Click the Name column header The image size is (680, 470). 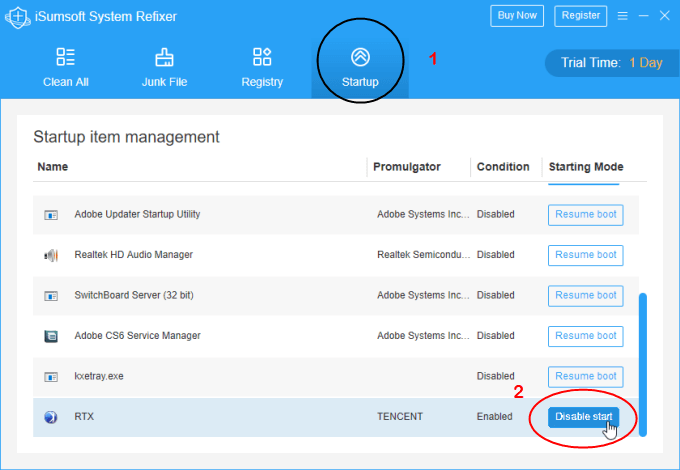coord(52,167)
